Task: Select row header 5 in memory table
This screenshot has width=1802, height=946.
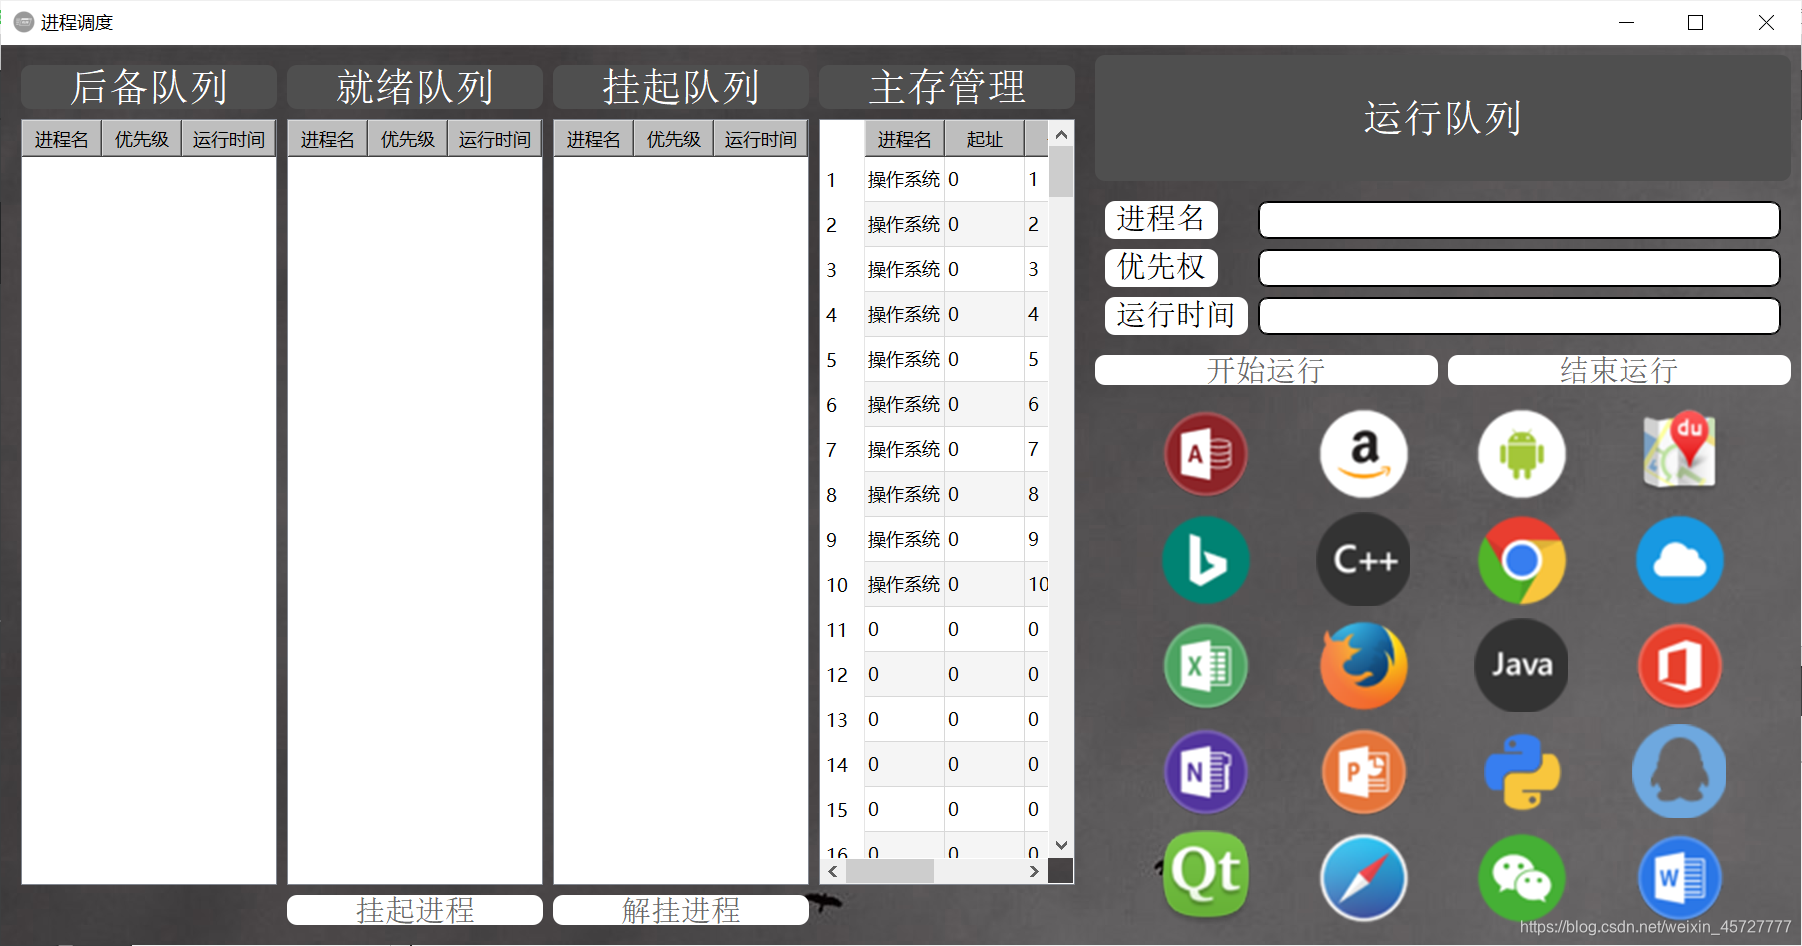Action: pos(842,360)
